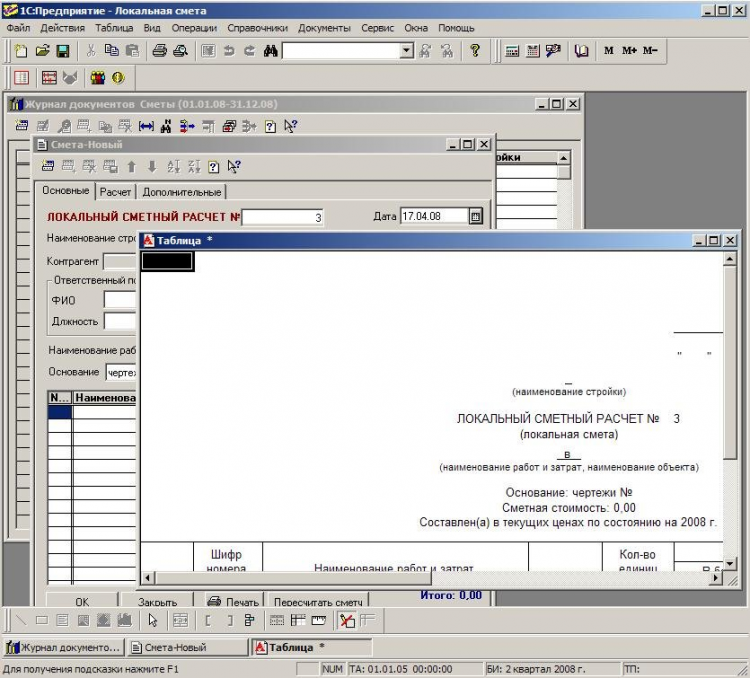
Task: Click the Paste clipboard icon
Action: click(x=132, y=51)
